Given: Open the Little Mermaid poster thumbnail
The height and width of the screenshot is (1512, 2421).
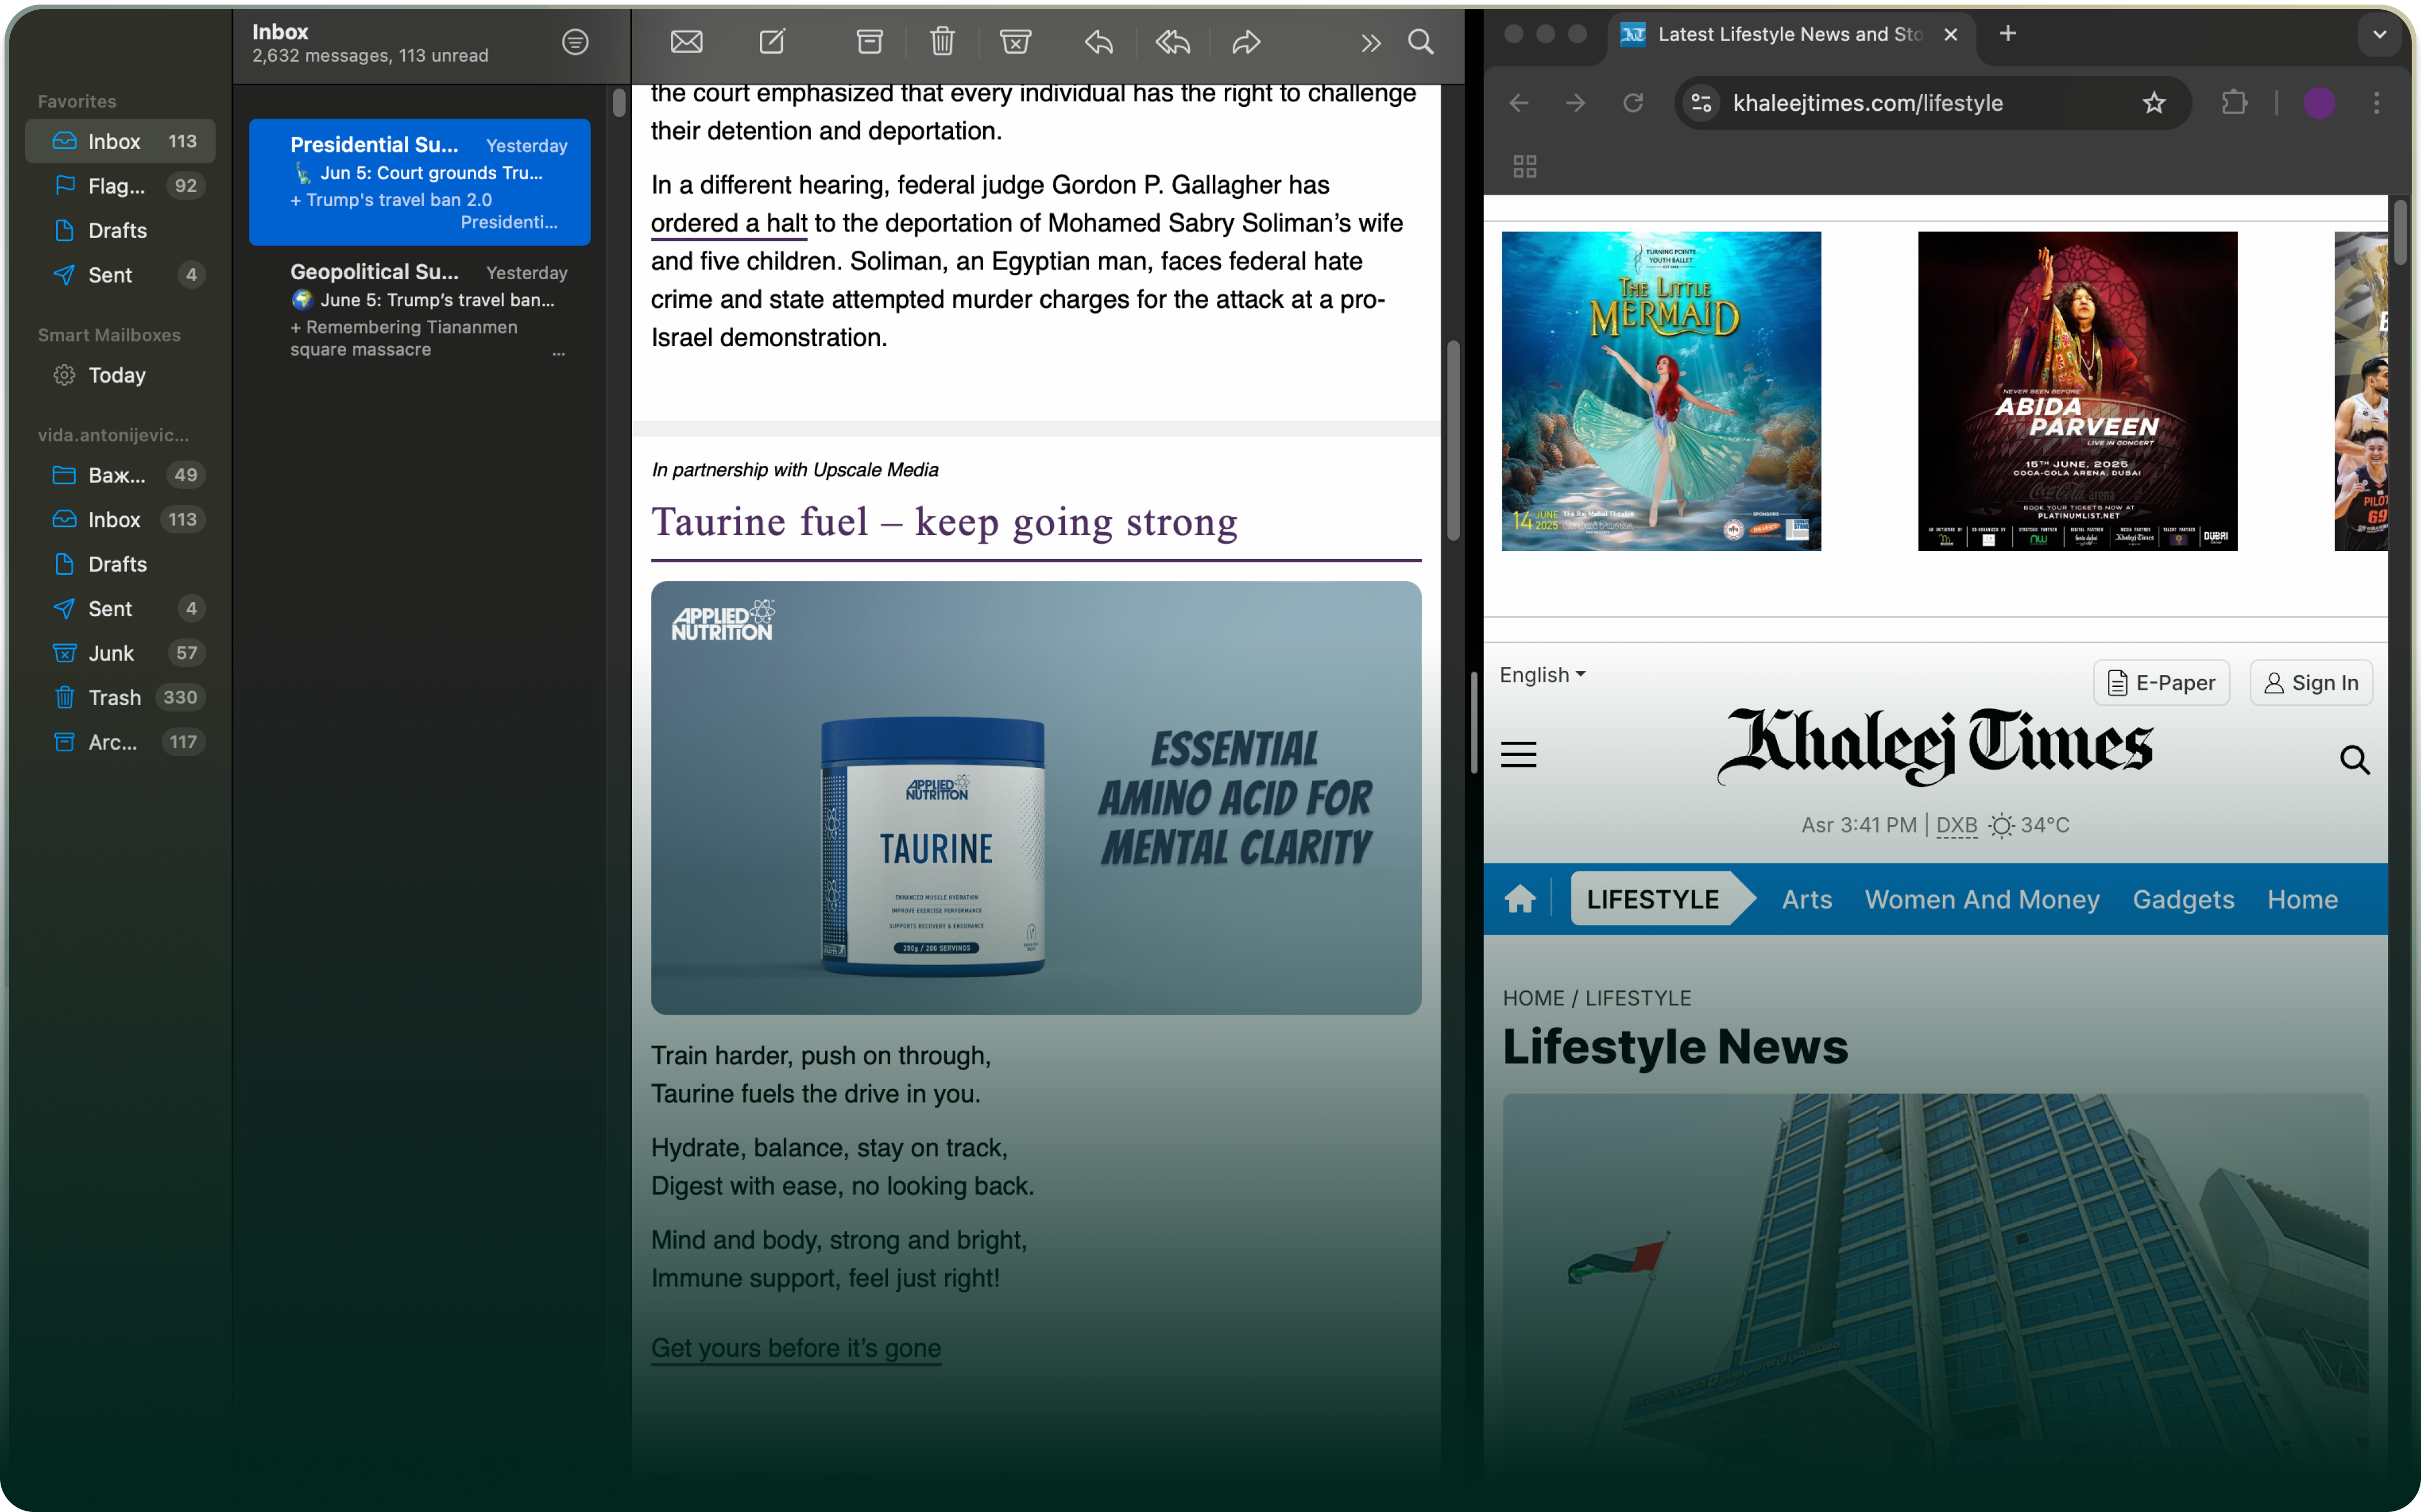Looking at the screenshot, I should pos(1661,391).
